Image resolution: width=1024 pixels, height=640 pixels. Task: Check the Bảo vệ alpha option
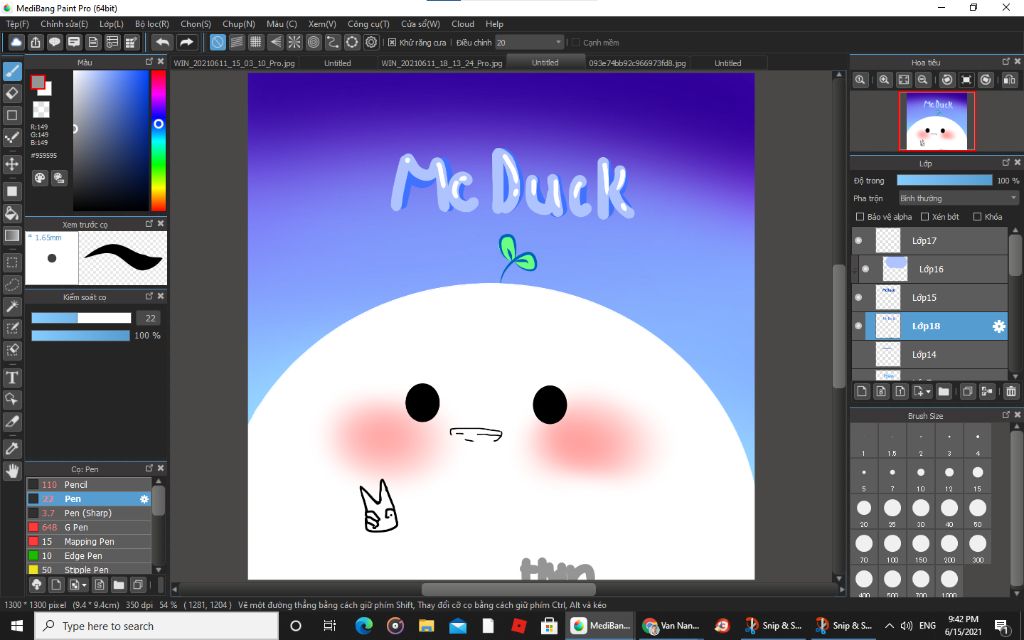pos(859,216)
